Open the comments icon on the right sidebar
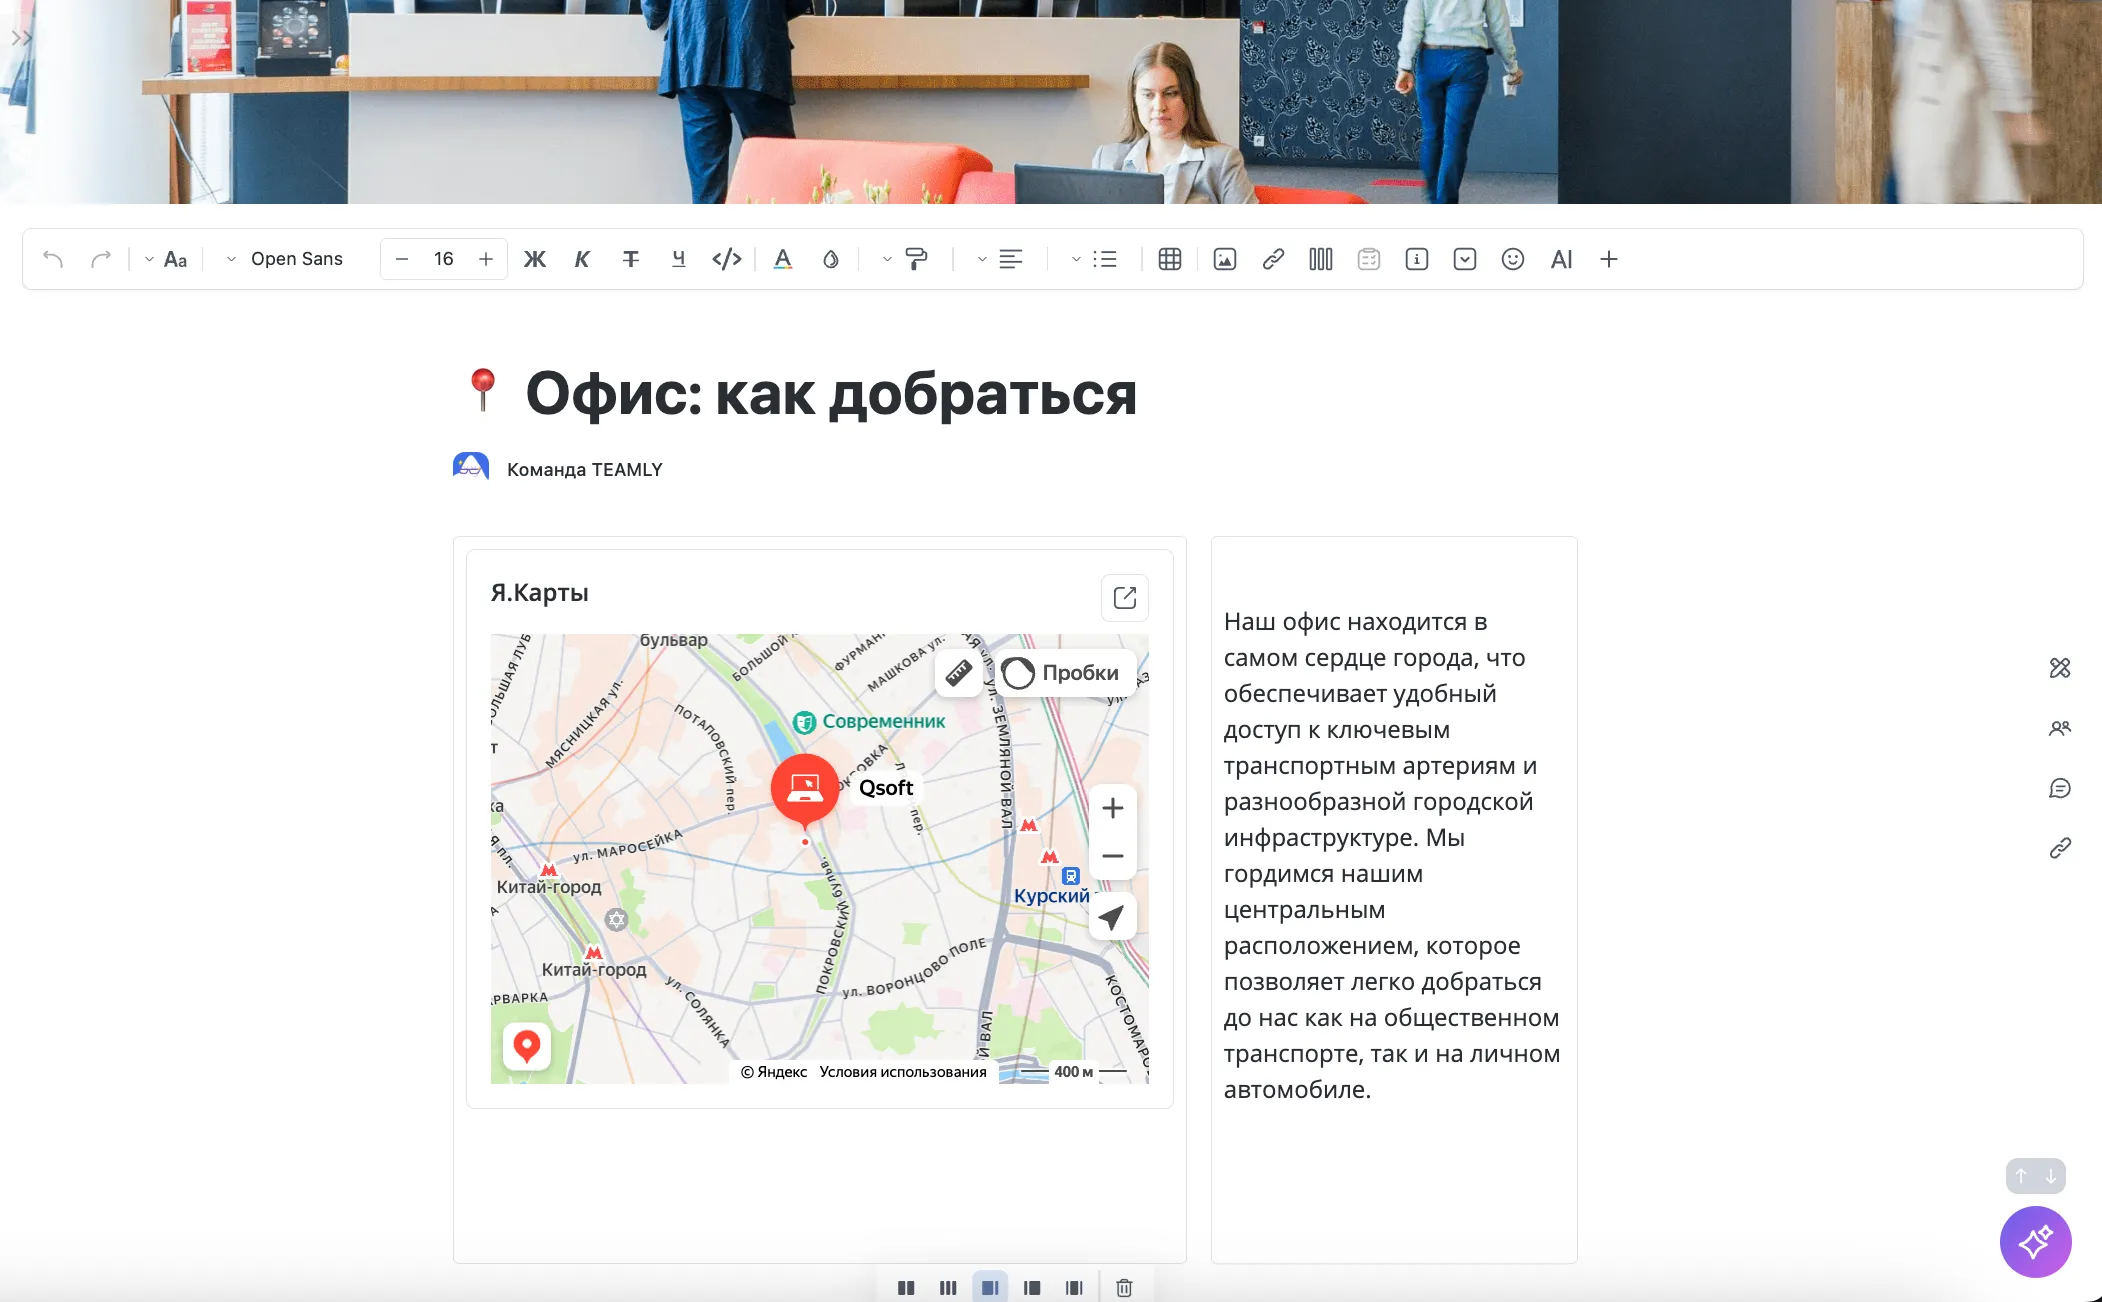This screenshot has width=2102, height=1302. point(2059,789)
